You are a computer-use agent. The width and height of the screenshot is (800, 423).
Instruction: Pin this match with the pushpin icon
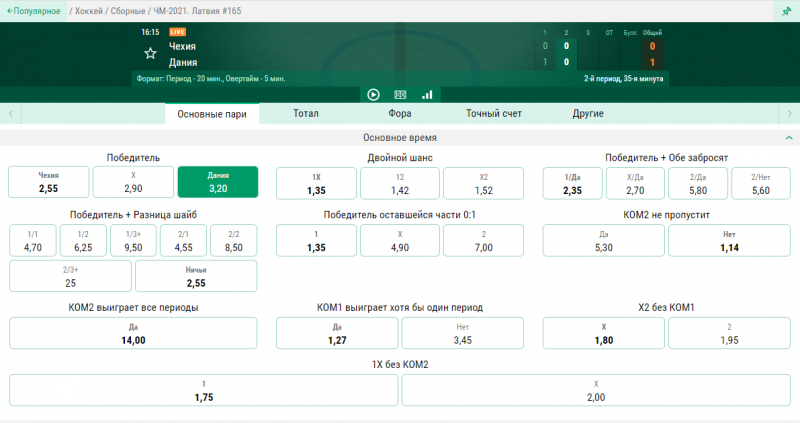tap(787, 11)
